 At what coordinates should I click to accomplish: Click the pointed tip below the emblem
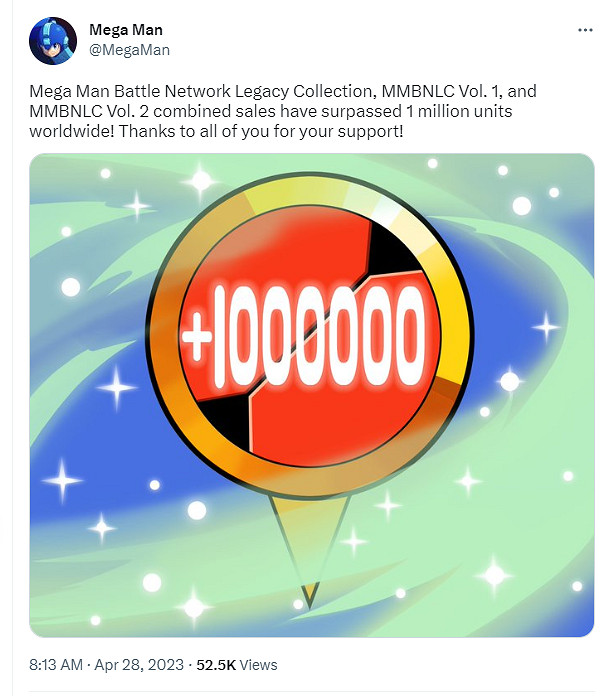309,596
